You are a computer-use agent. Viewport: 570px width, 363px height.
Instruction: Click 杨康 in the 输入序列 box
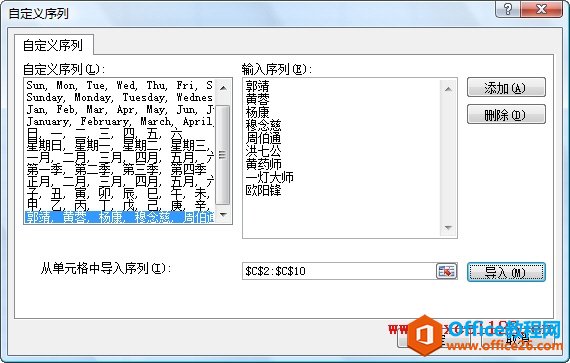point(257,112)
